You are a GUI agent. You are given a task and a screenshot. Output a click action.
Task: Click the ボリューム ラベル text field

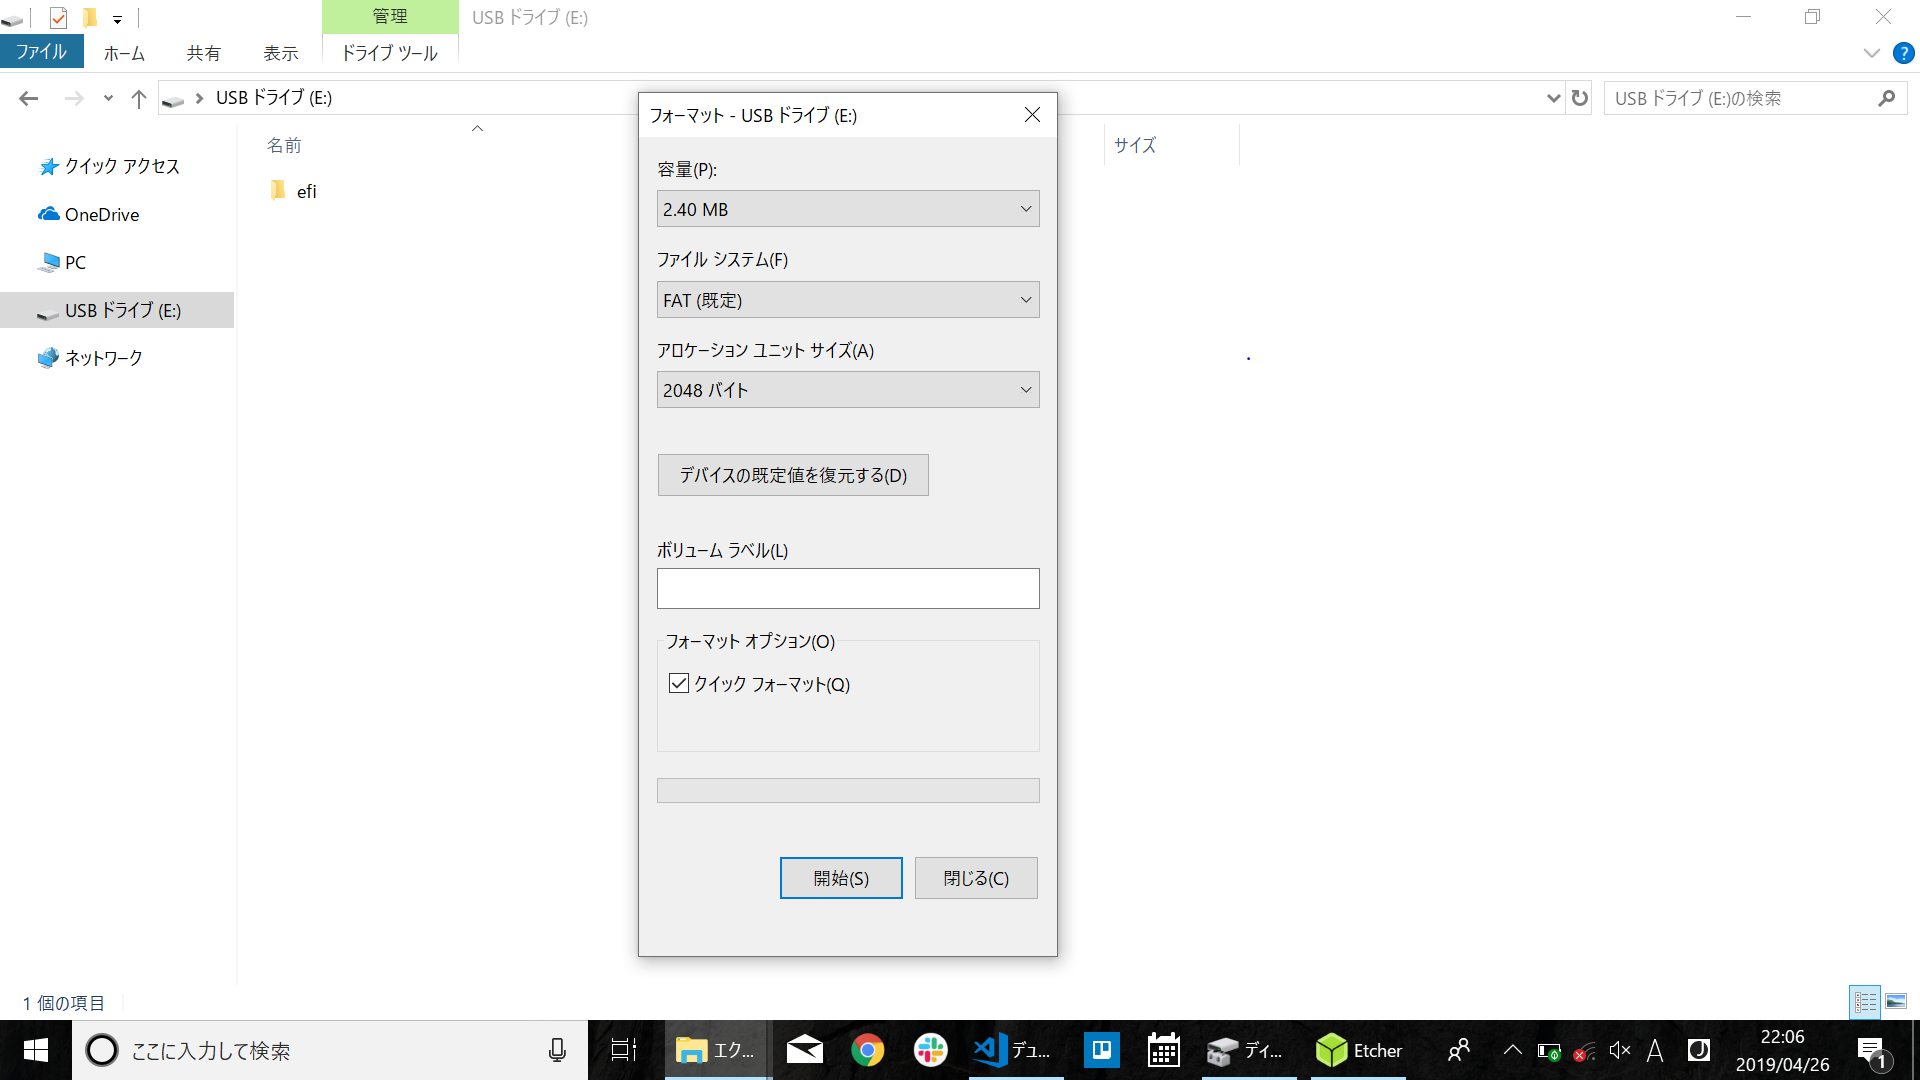tap(847, 589)
